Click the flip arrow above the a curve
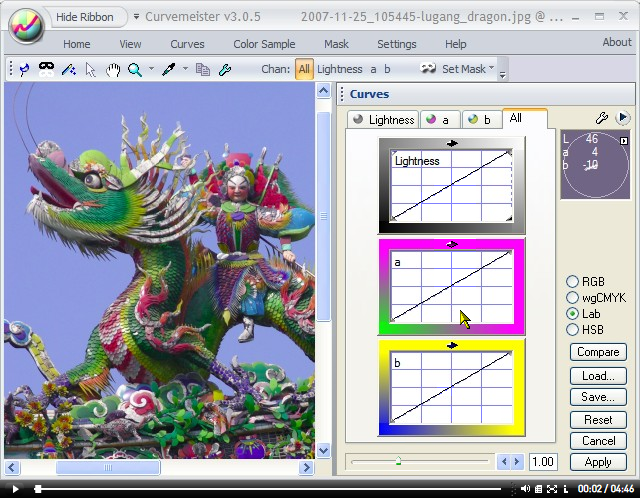 (452, 245)
